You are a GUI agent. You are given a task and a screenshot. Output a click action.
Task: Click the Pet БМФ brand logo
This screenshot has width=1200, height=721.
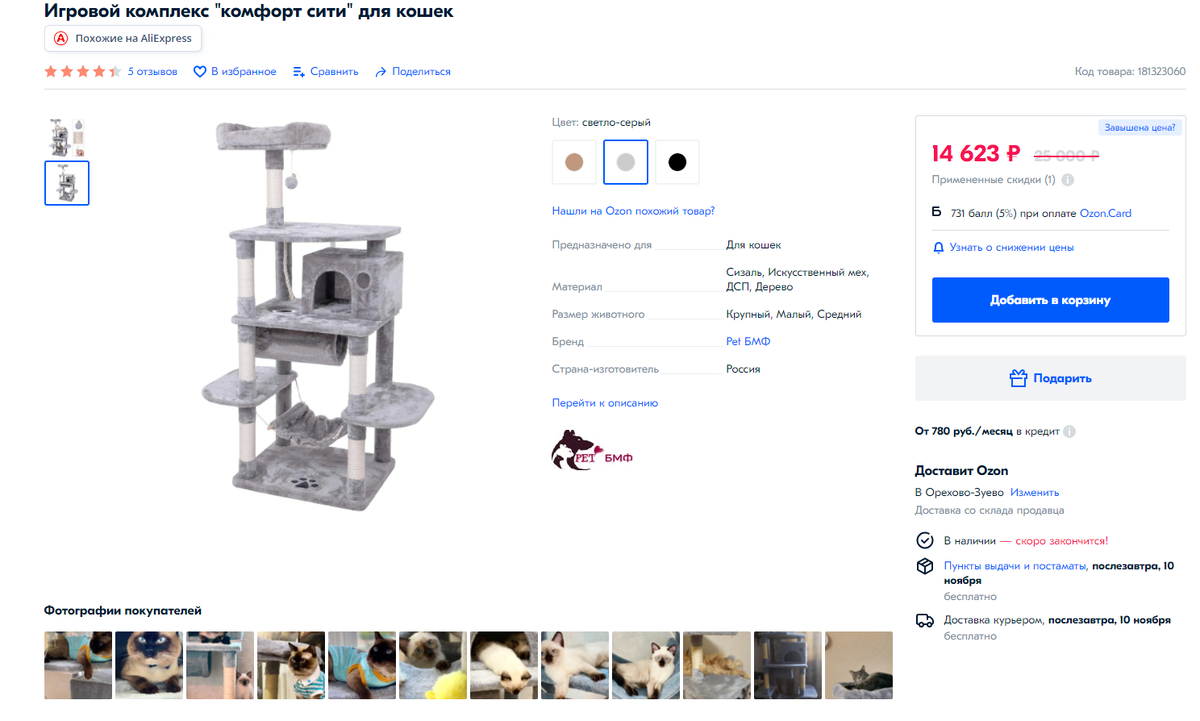pyautogui.click(x=592, y=450)
